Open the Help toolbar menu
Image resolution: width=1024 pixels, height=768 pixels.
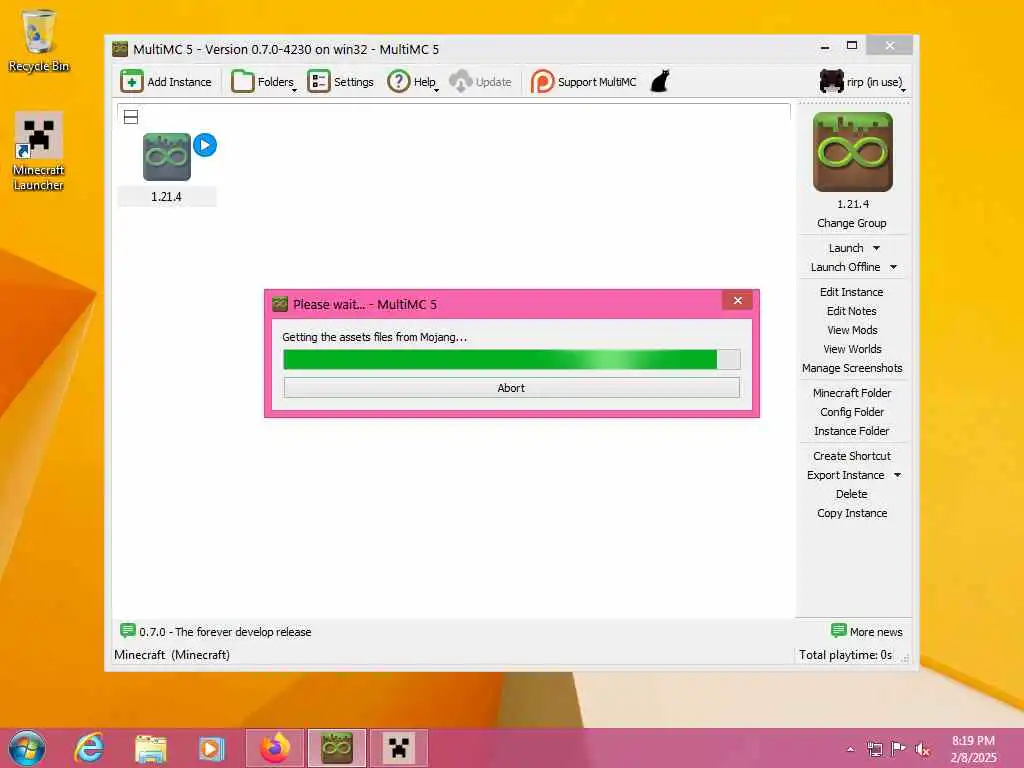coord(413,82)
